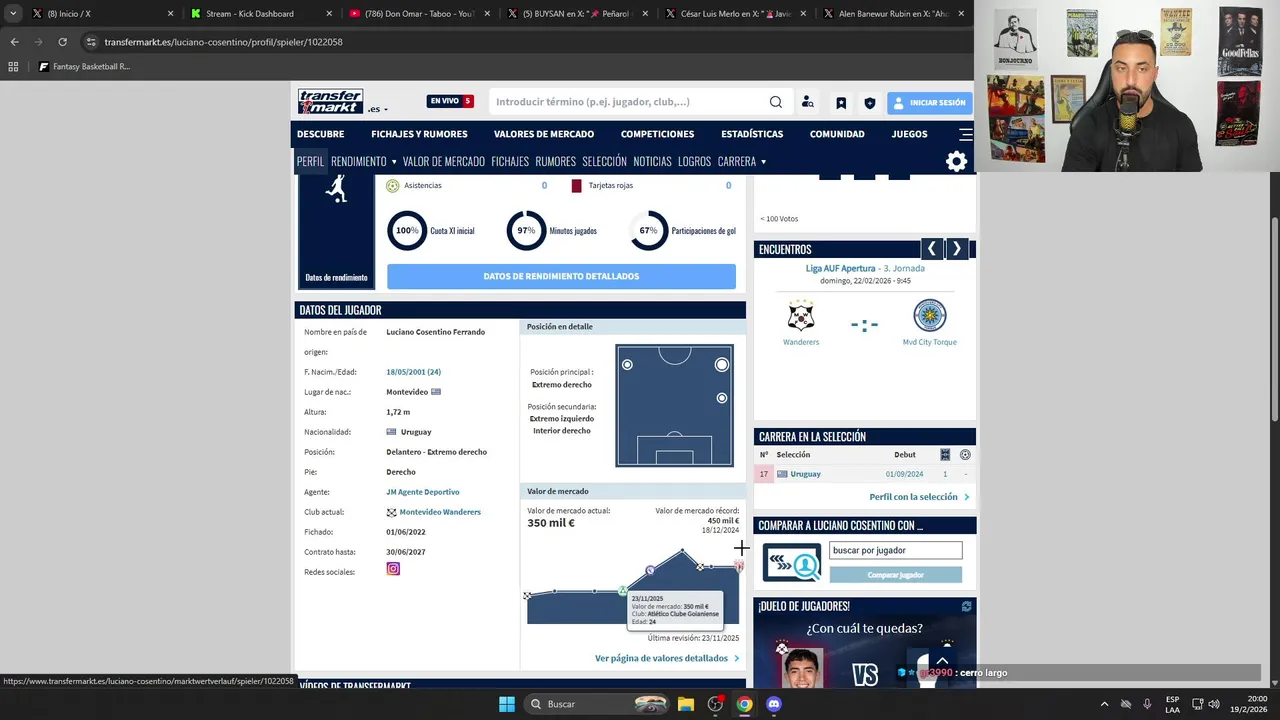The width and height of the screenshot is (1280, 720).
Task: Click the browser back arrow
Action: 14,42
